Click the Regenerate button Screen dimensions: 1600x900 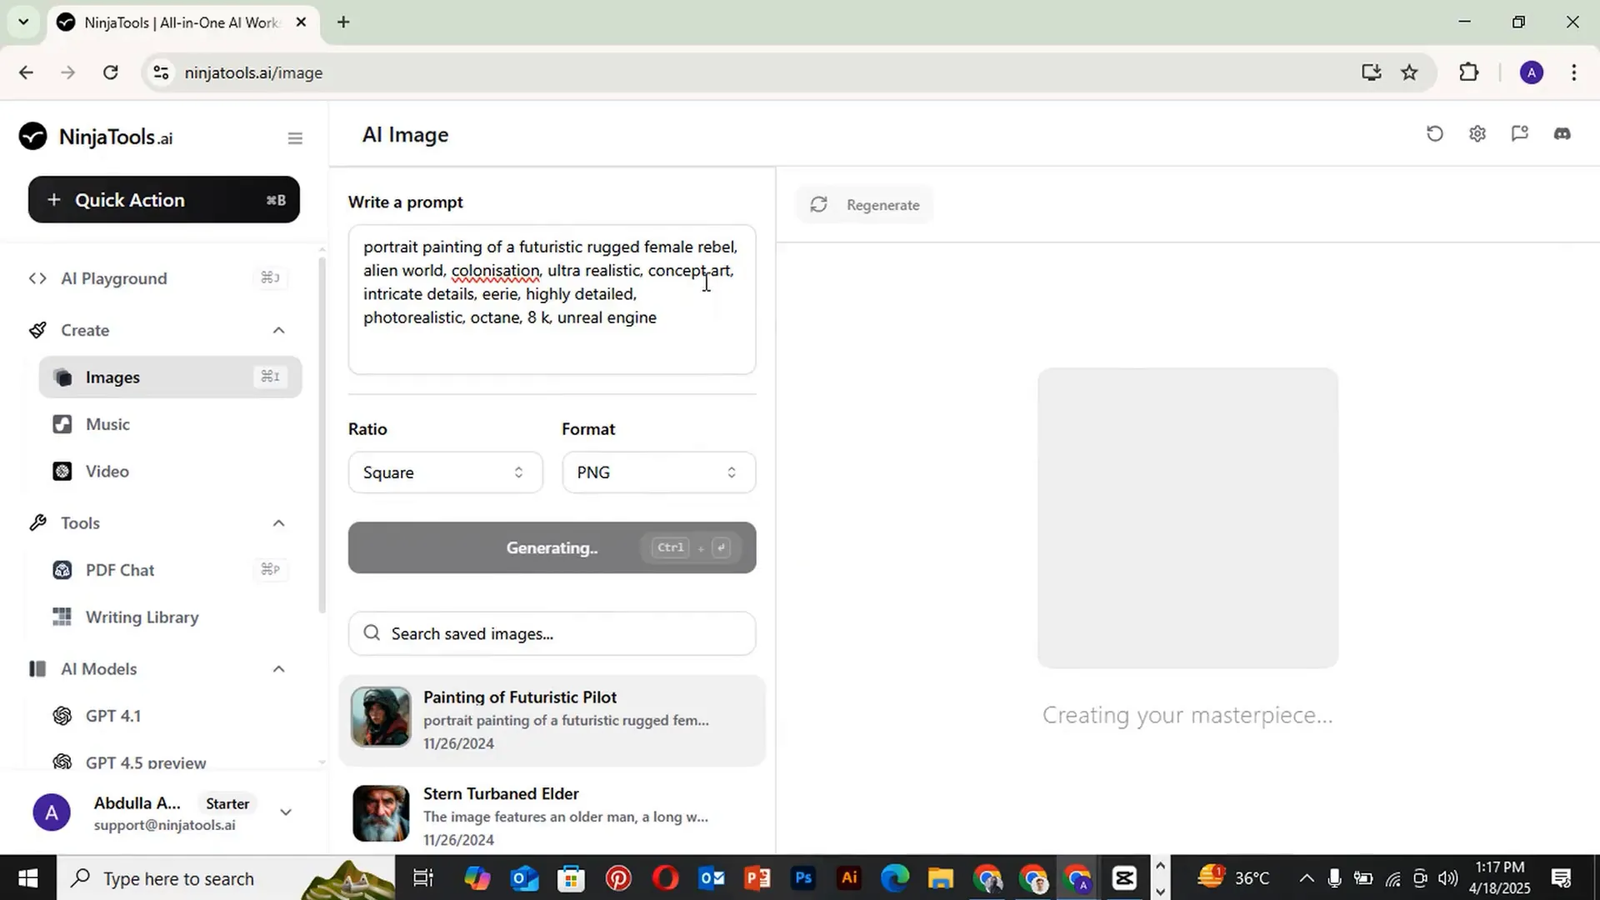coord(865,205)
